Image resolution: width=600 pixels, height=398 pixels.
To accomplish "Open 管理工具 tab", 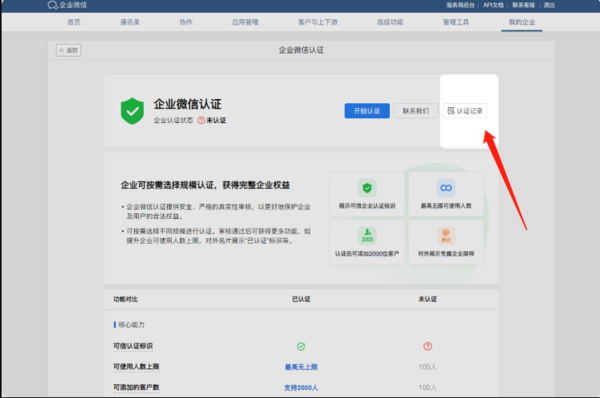I will (456, 22).
